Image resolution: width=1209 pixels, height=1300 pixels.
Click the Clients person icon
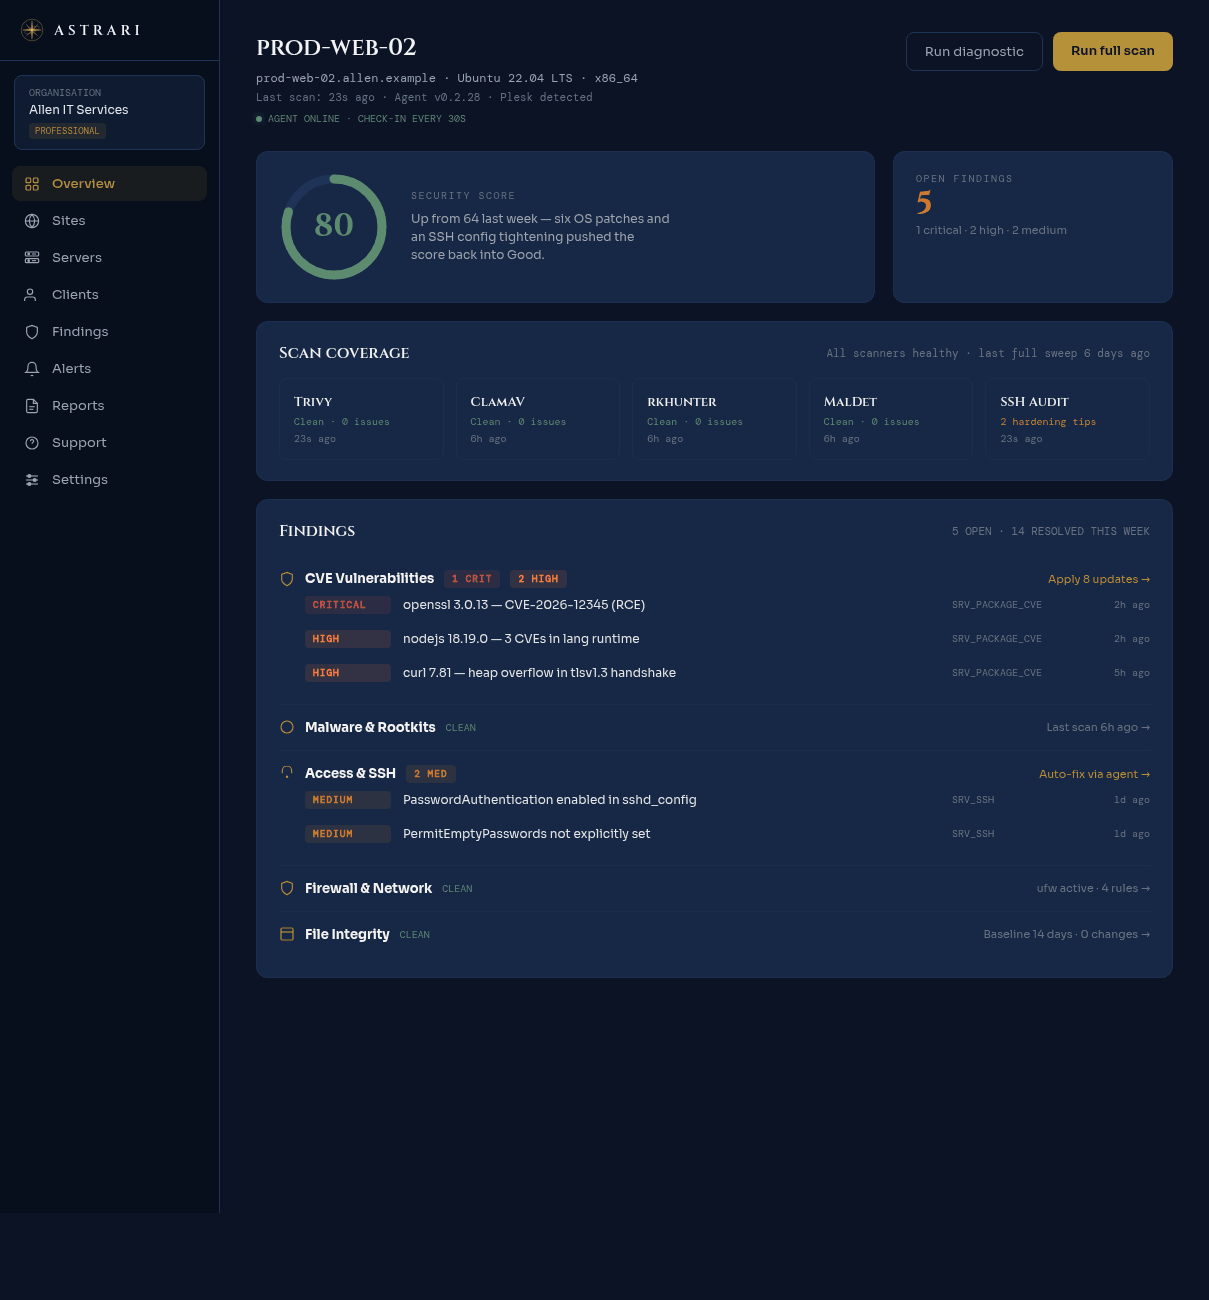pos(32,295)
